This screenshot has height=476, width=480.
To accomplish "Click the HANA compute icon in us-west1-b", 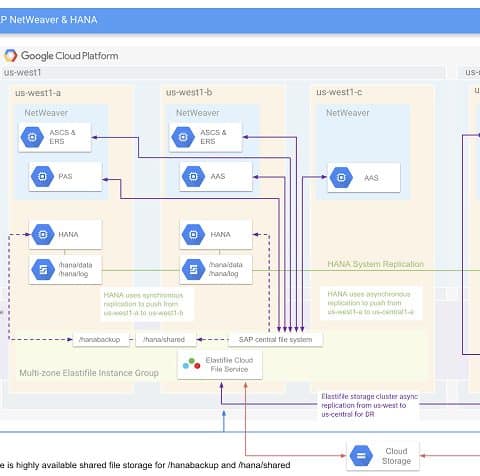I will 193,235.
